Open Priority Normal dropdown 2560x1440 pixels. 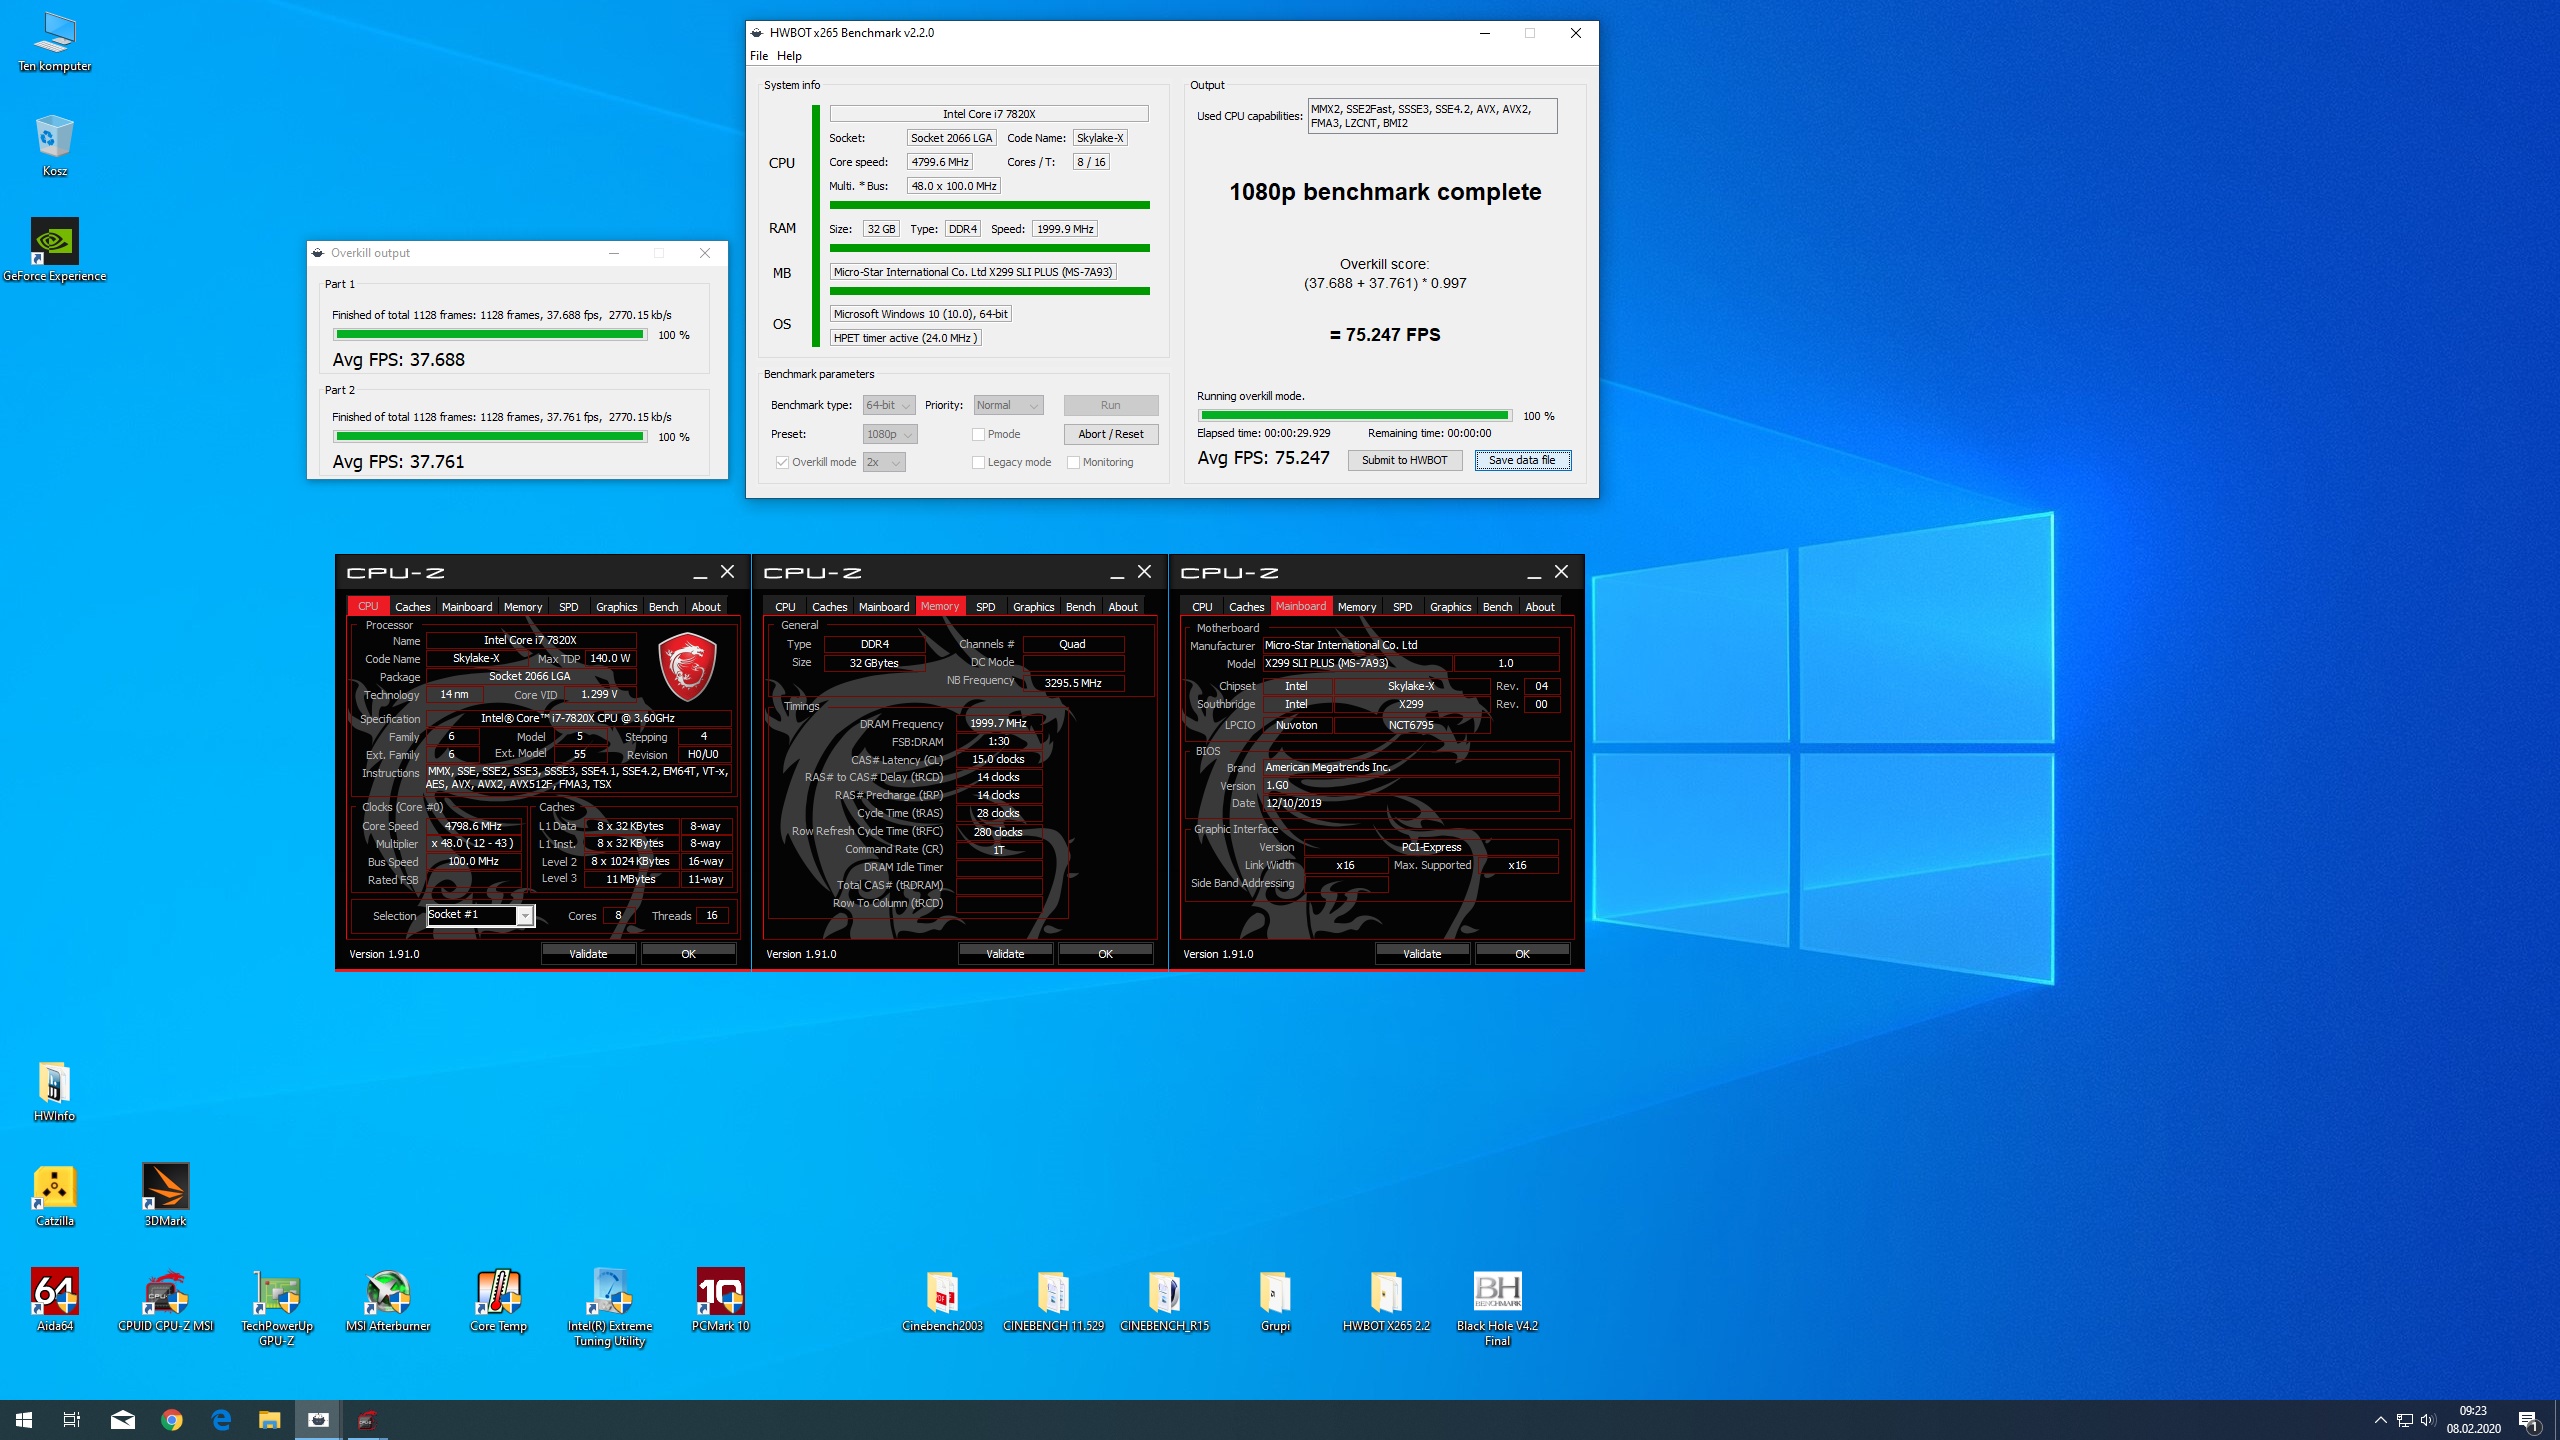[x=1008, y=405]
